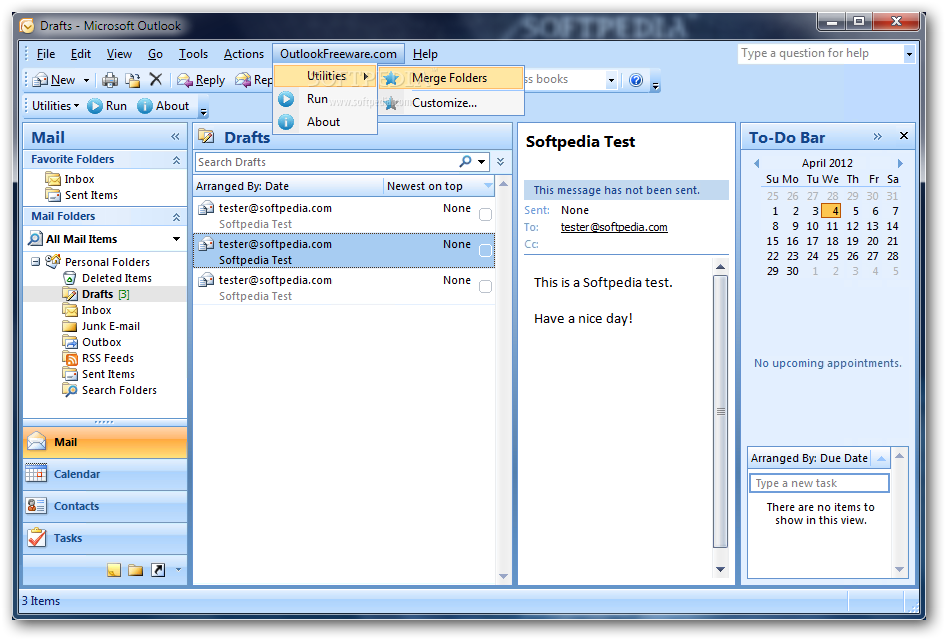Click Type a question for help box
The width and height of the screenshot is (946, 640).
point(821,54)
